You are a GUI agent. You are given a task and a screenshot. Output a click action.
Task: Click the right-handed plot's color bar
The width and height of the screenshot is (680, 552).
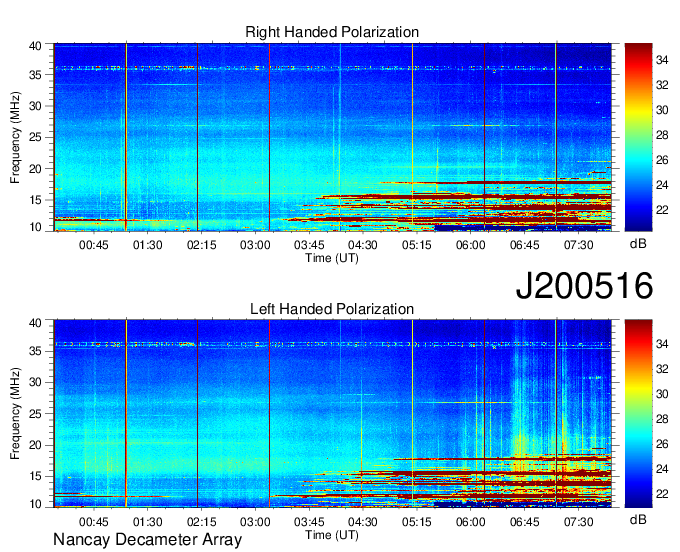(638, 137)
